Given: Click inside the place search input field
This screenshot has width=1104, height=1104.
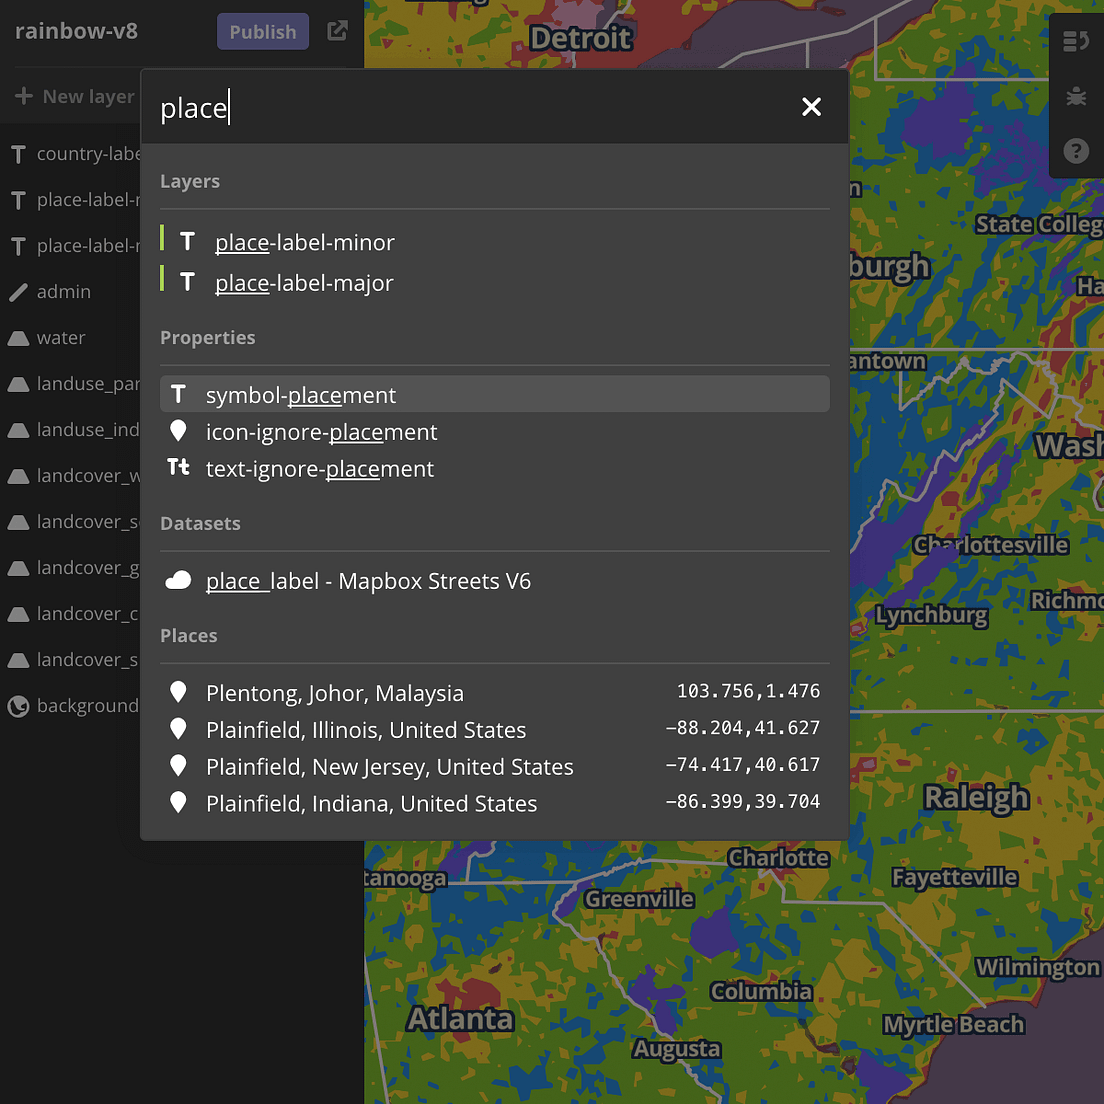Looking at the screenshot, I should tap(400, 106).
